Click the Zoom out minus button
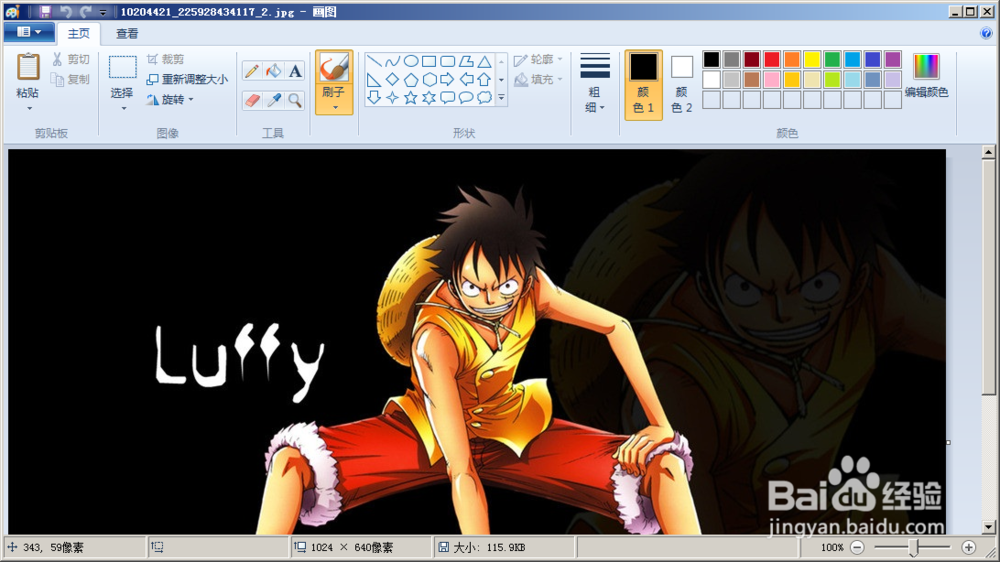Viewport: 1000px width, 562px height. click(858, 547)
